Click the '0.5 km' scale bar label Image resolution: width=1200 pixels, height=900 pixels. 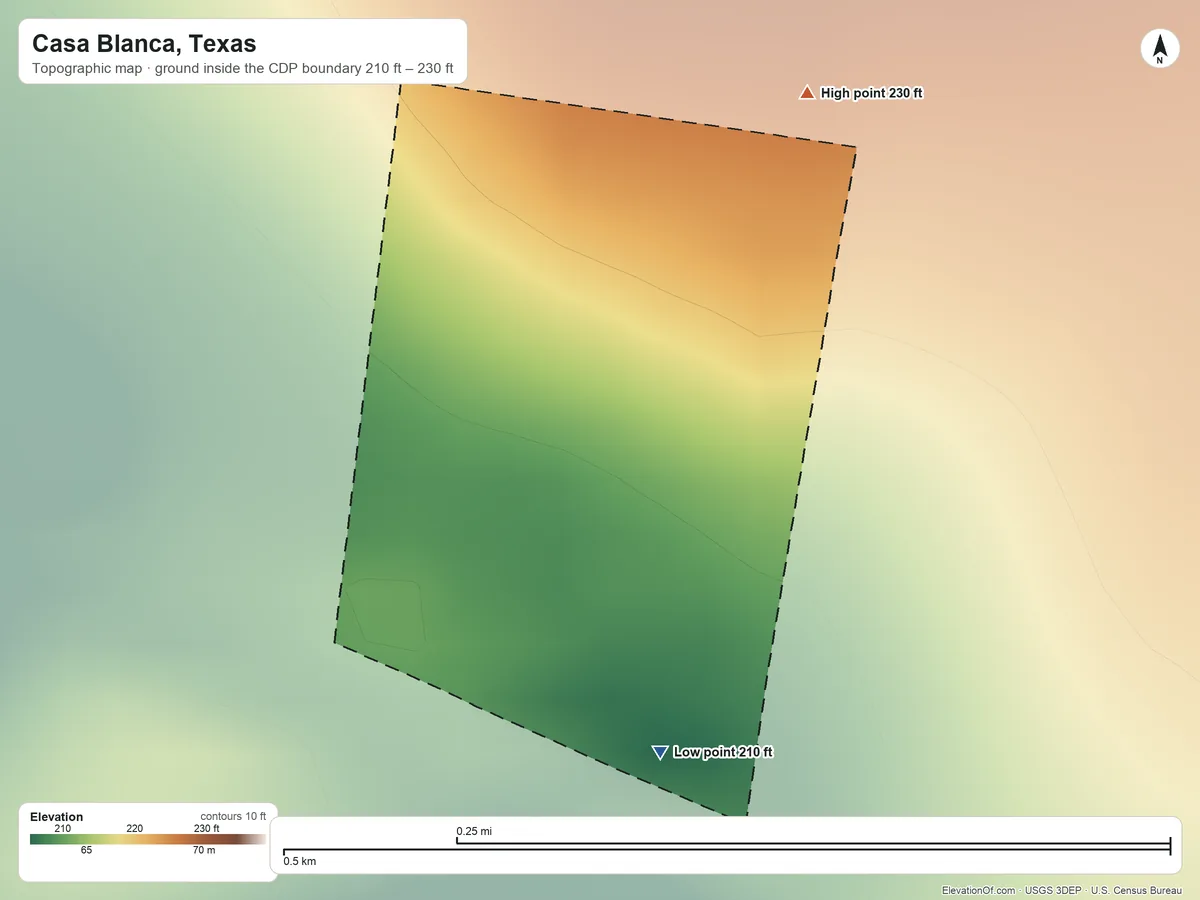point(300,861)
